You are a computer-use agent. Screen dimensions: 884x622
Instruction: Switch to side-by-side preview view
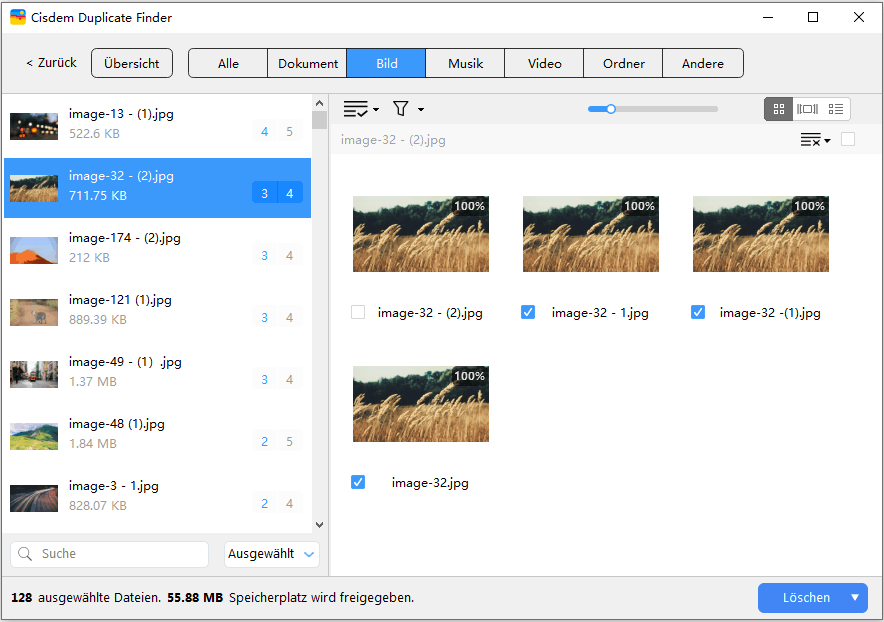(x=807, y=109)
